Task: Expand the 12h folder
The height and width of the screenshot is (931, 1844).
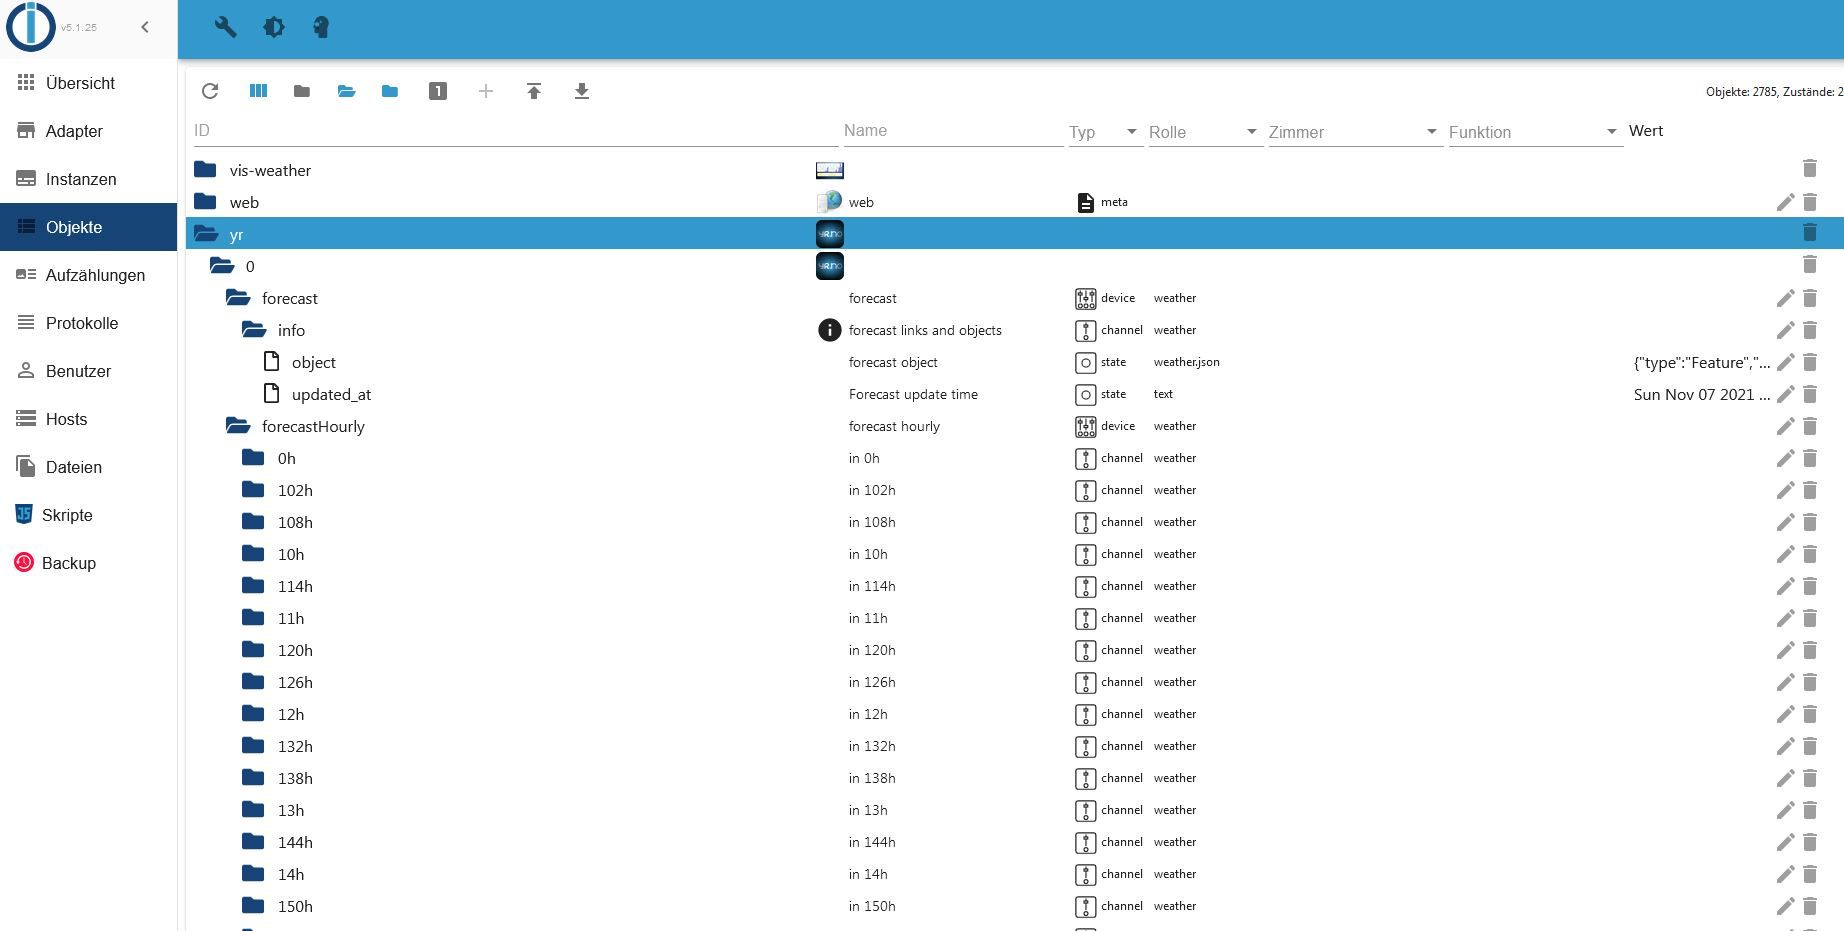Action: coord(253,714)
